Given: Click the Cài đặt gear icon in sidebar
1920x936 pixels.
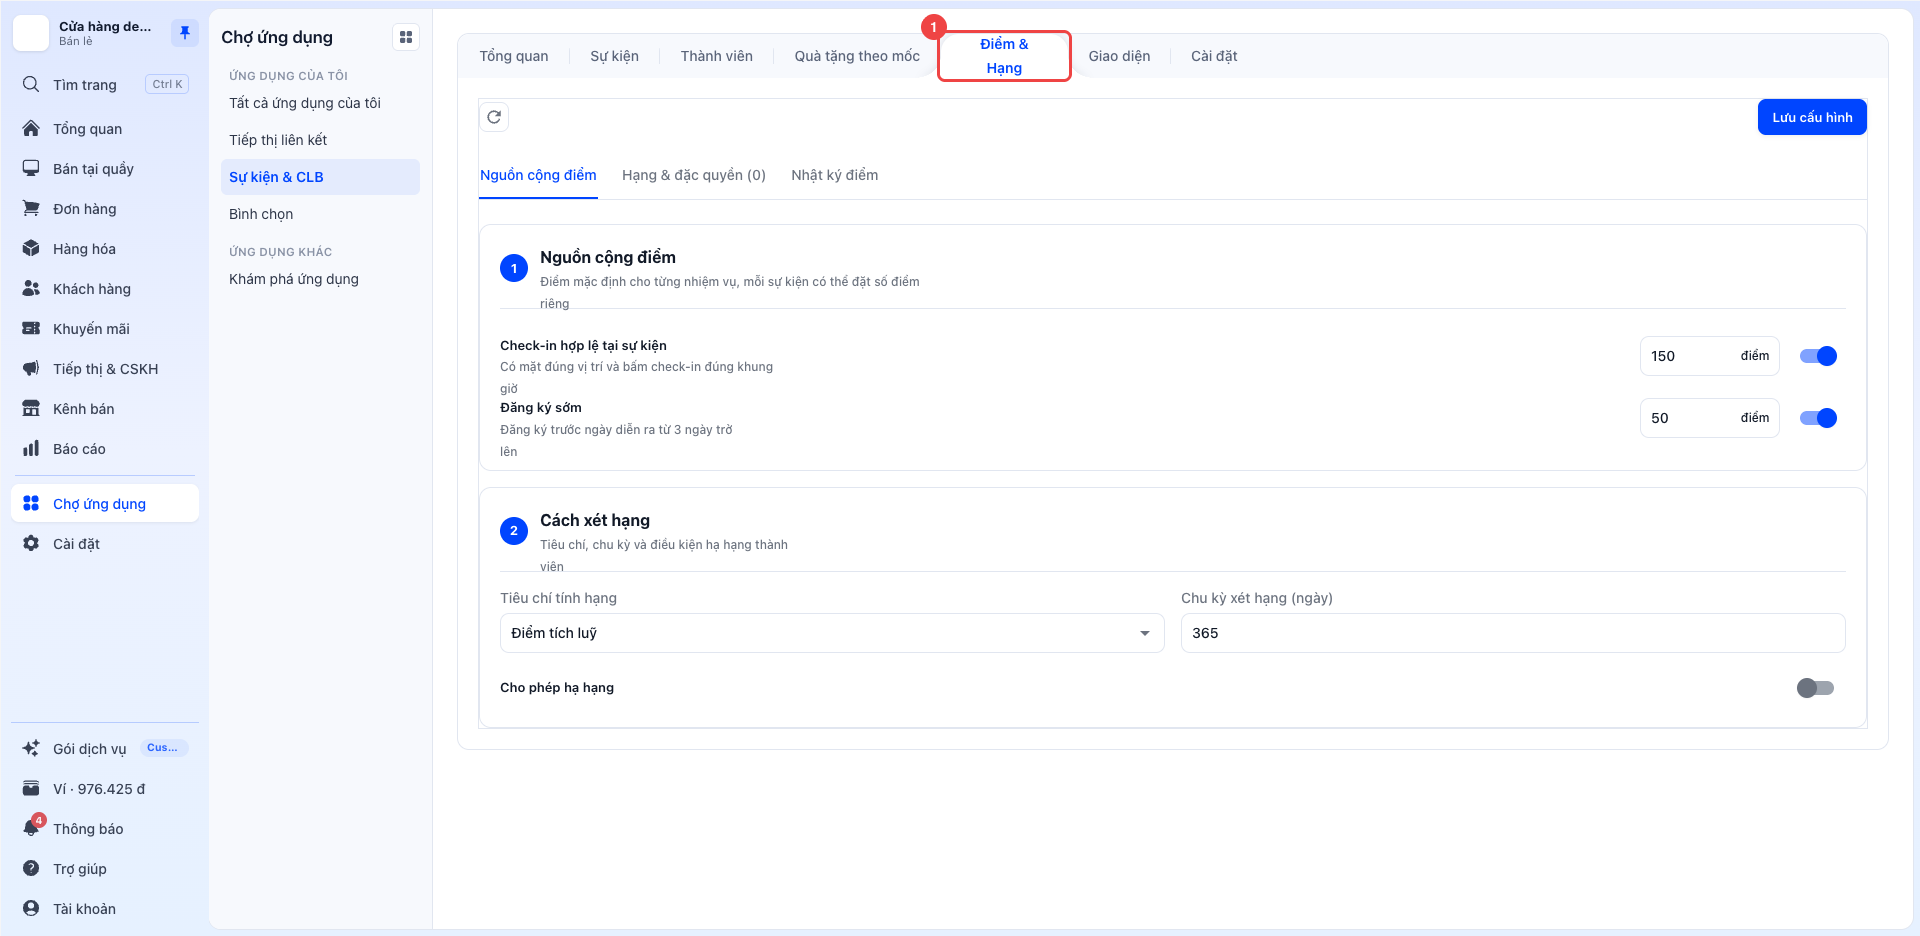Looking at the screenshot, I should (31, 543).
